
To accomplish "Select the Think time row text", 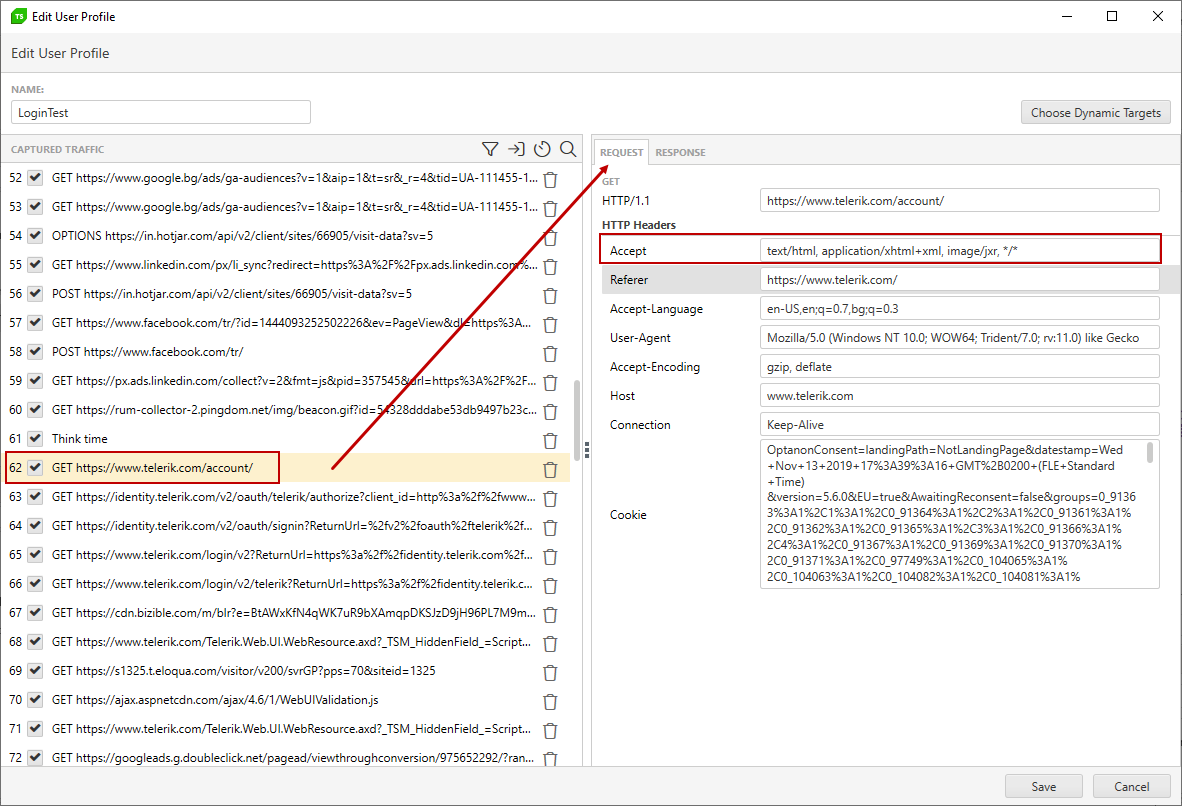I will [x=79, y=438].
